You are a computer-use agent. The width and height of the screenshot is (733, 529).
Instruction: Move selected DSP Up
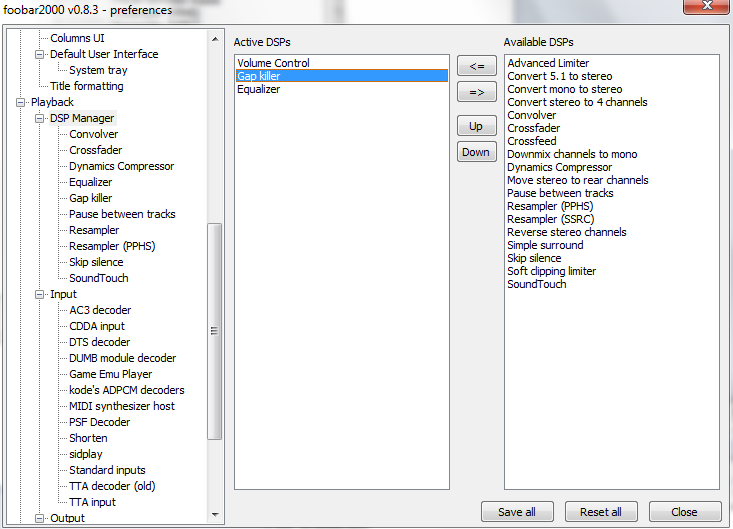tap(477, 126)
